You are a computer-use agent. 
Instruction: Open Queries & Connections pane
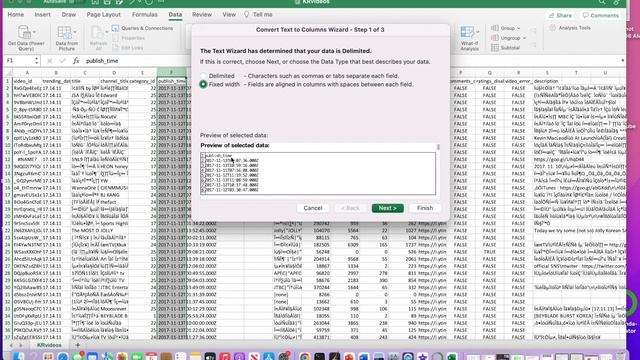[x=142, y=28]
